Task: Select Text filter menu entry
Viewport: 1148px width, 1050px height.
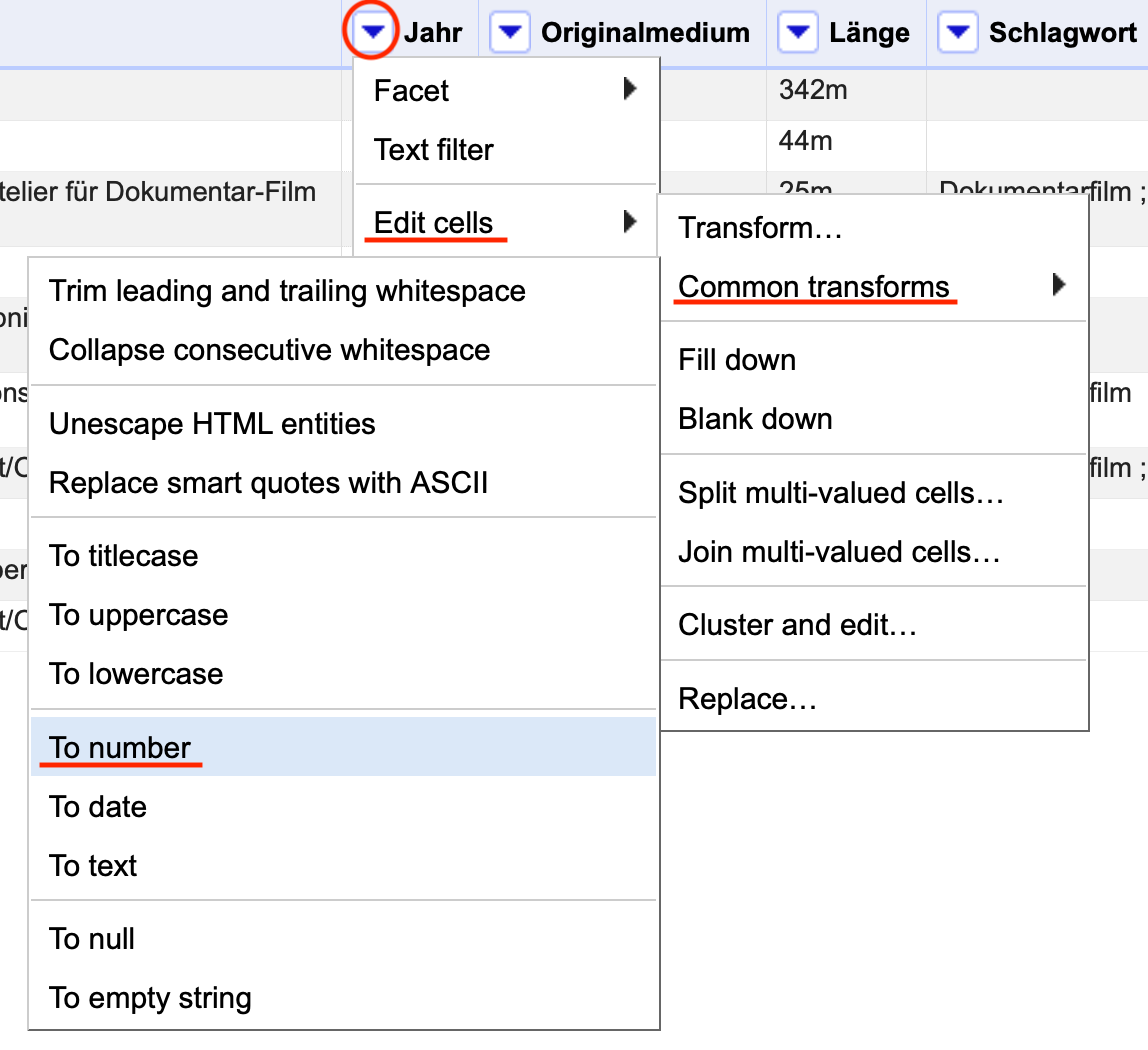Action: pyautogui.click(x=506, y=149)
